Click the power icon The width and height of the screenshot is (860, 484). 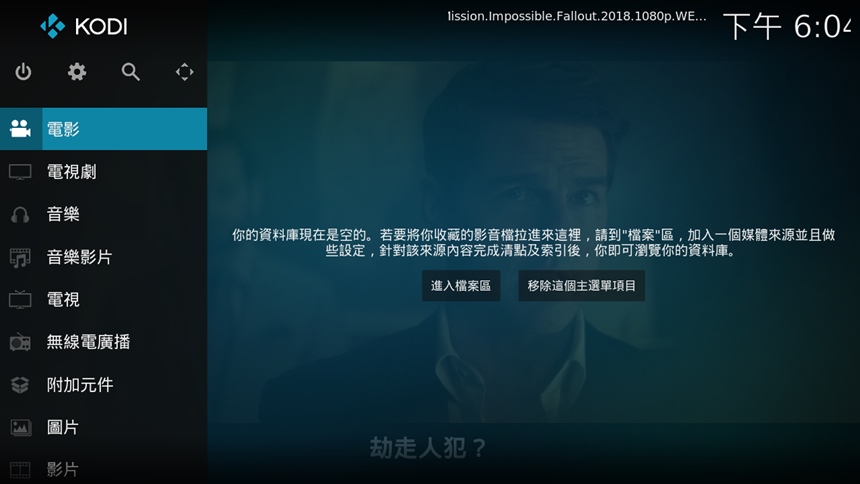pyautogui.click(x=23, y=72)
